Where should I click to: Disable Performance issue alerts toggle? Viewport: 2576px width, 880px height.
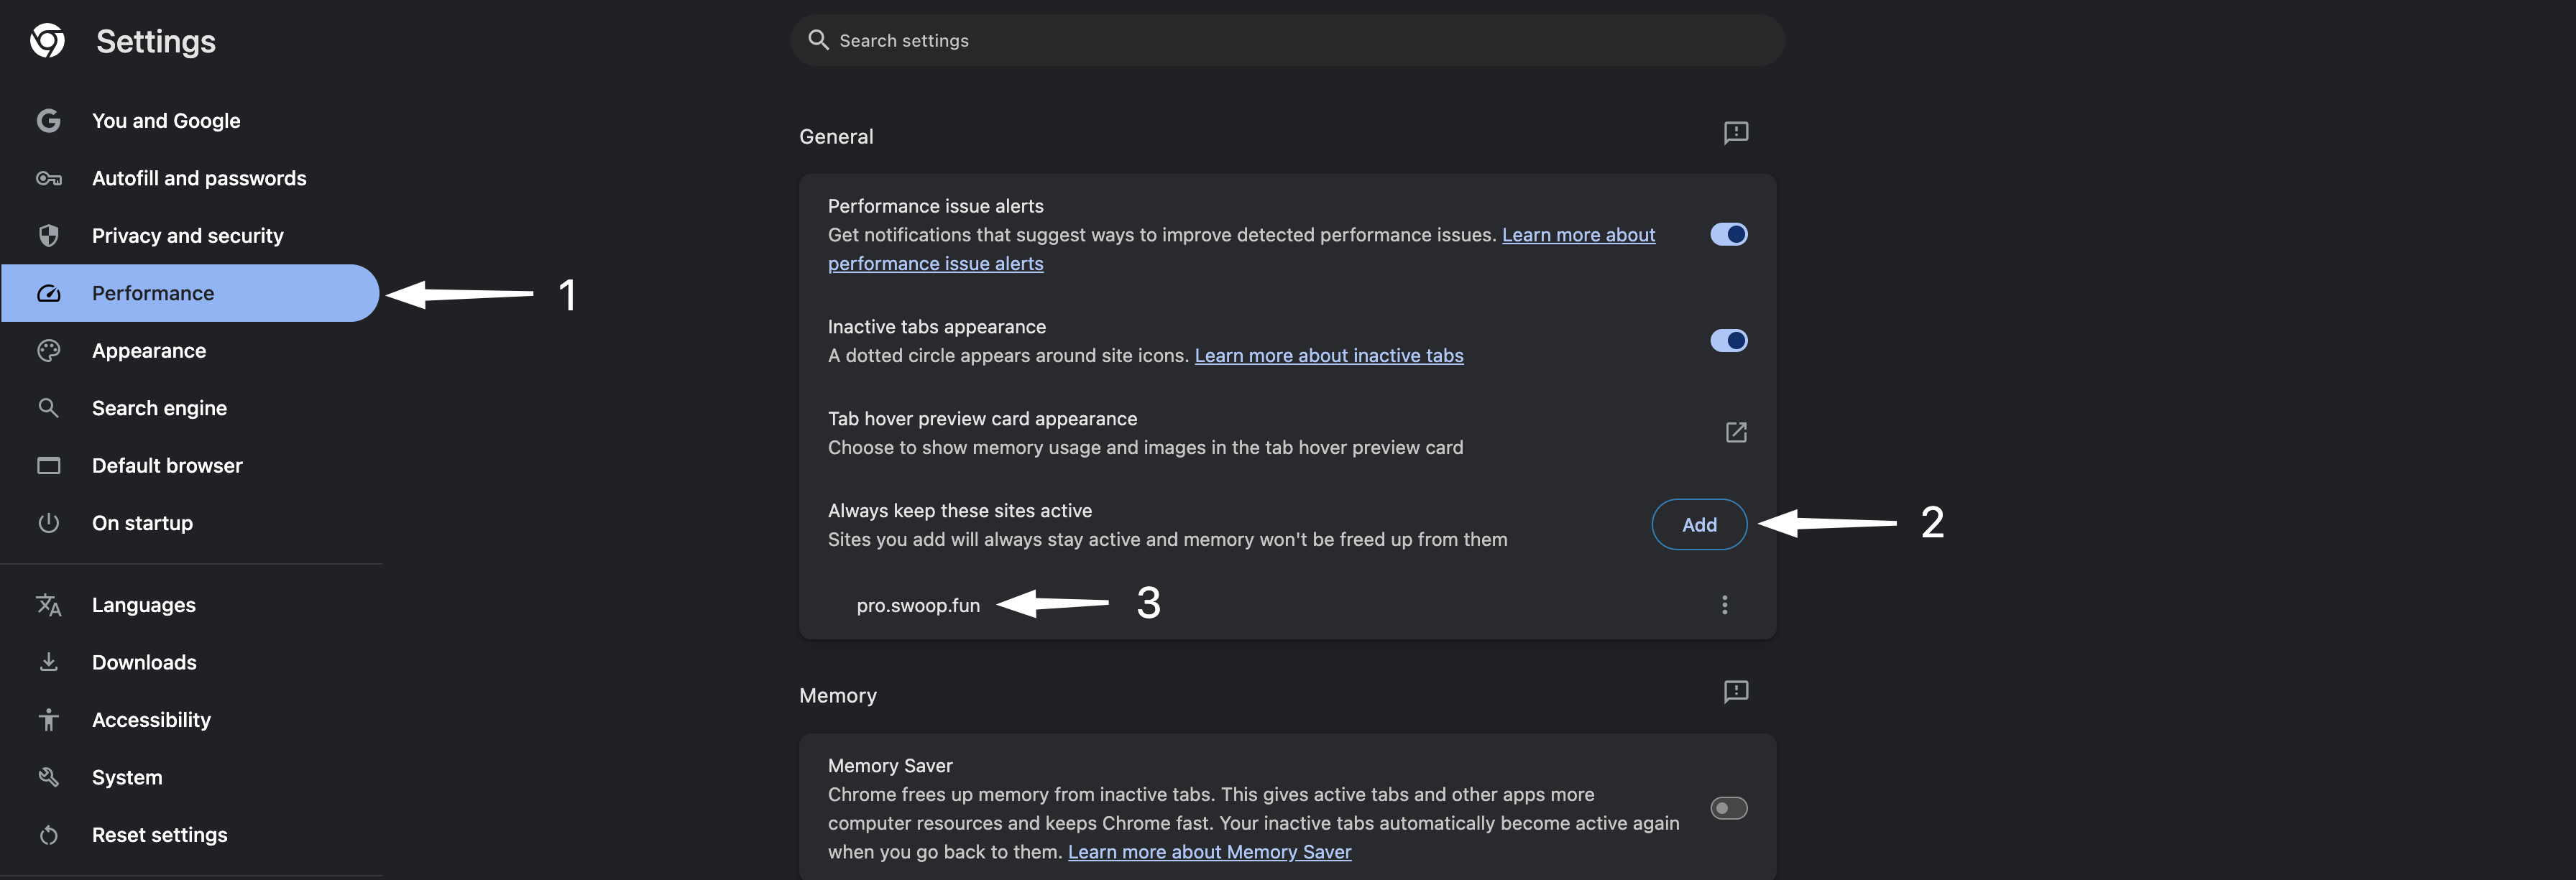[x=1728, y=234]
